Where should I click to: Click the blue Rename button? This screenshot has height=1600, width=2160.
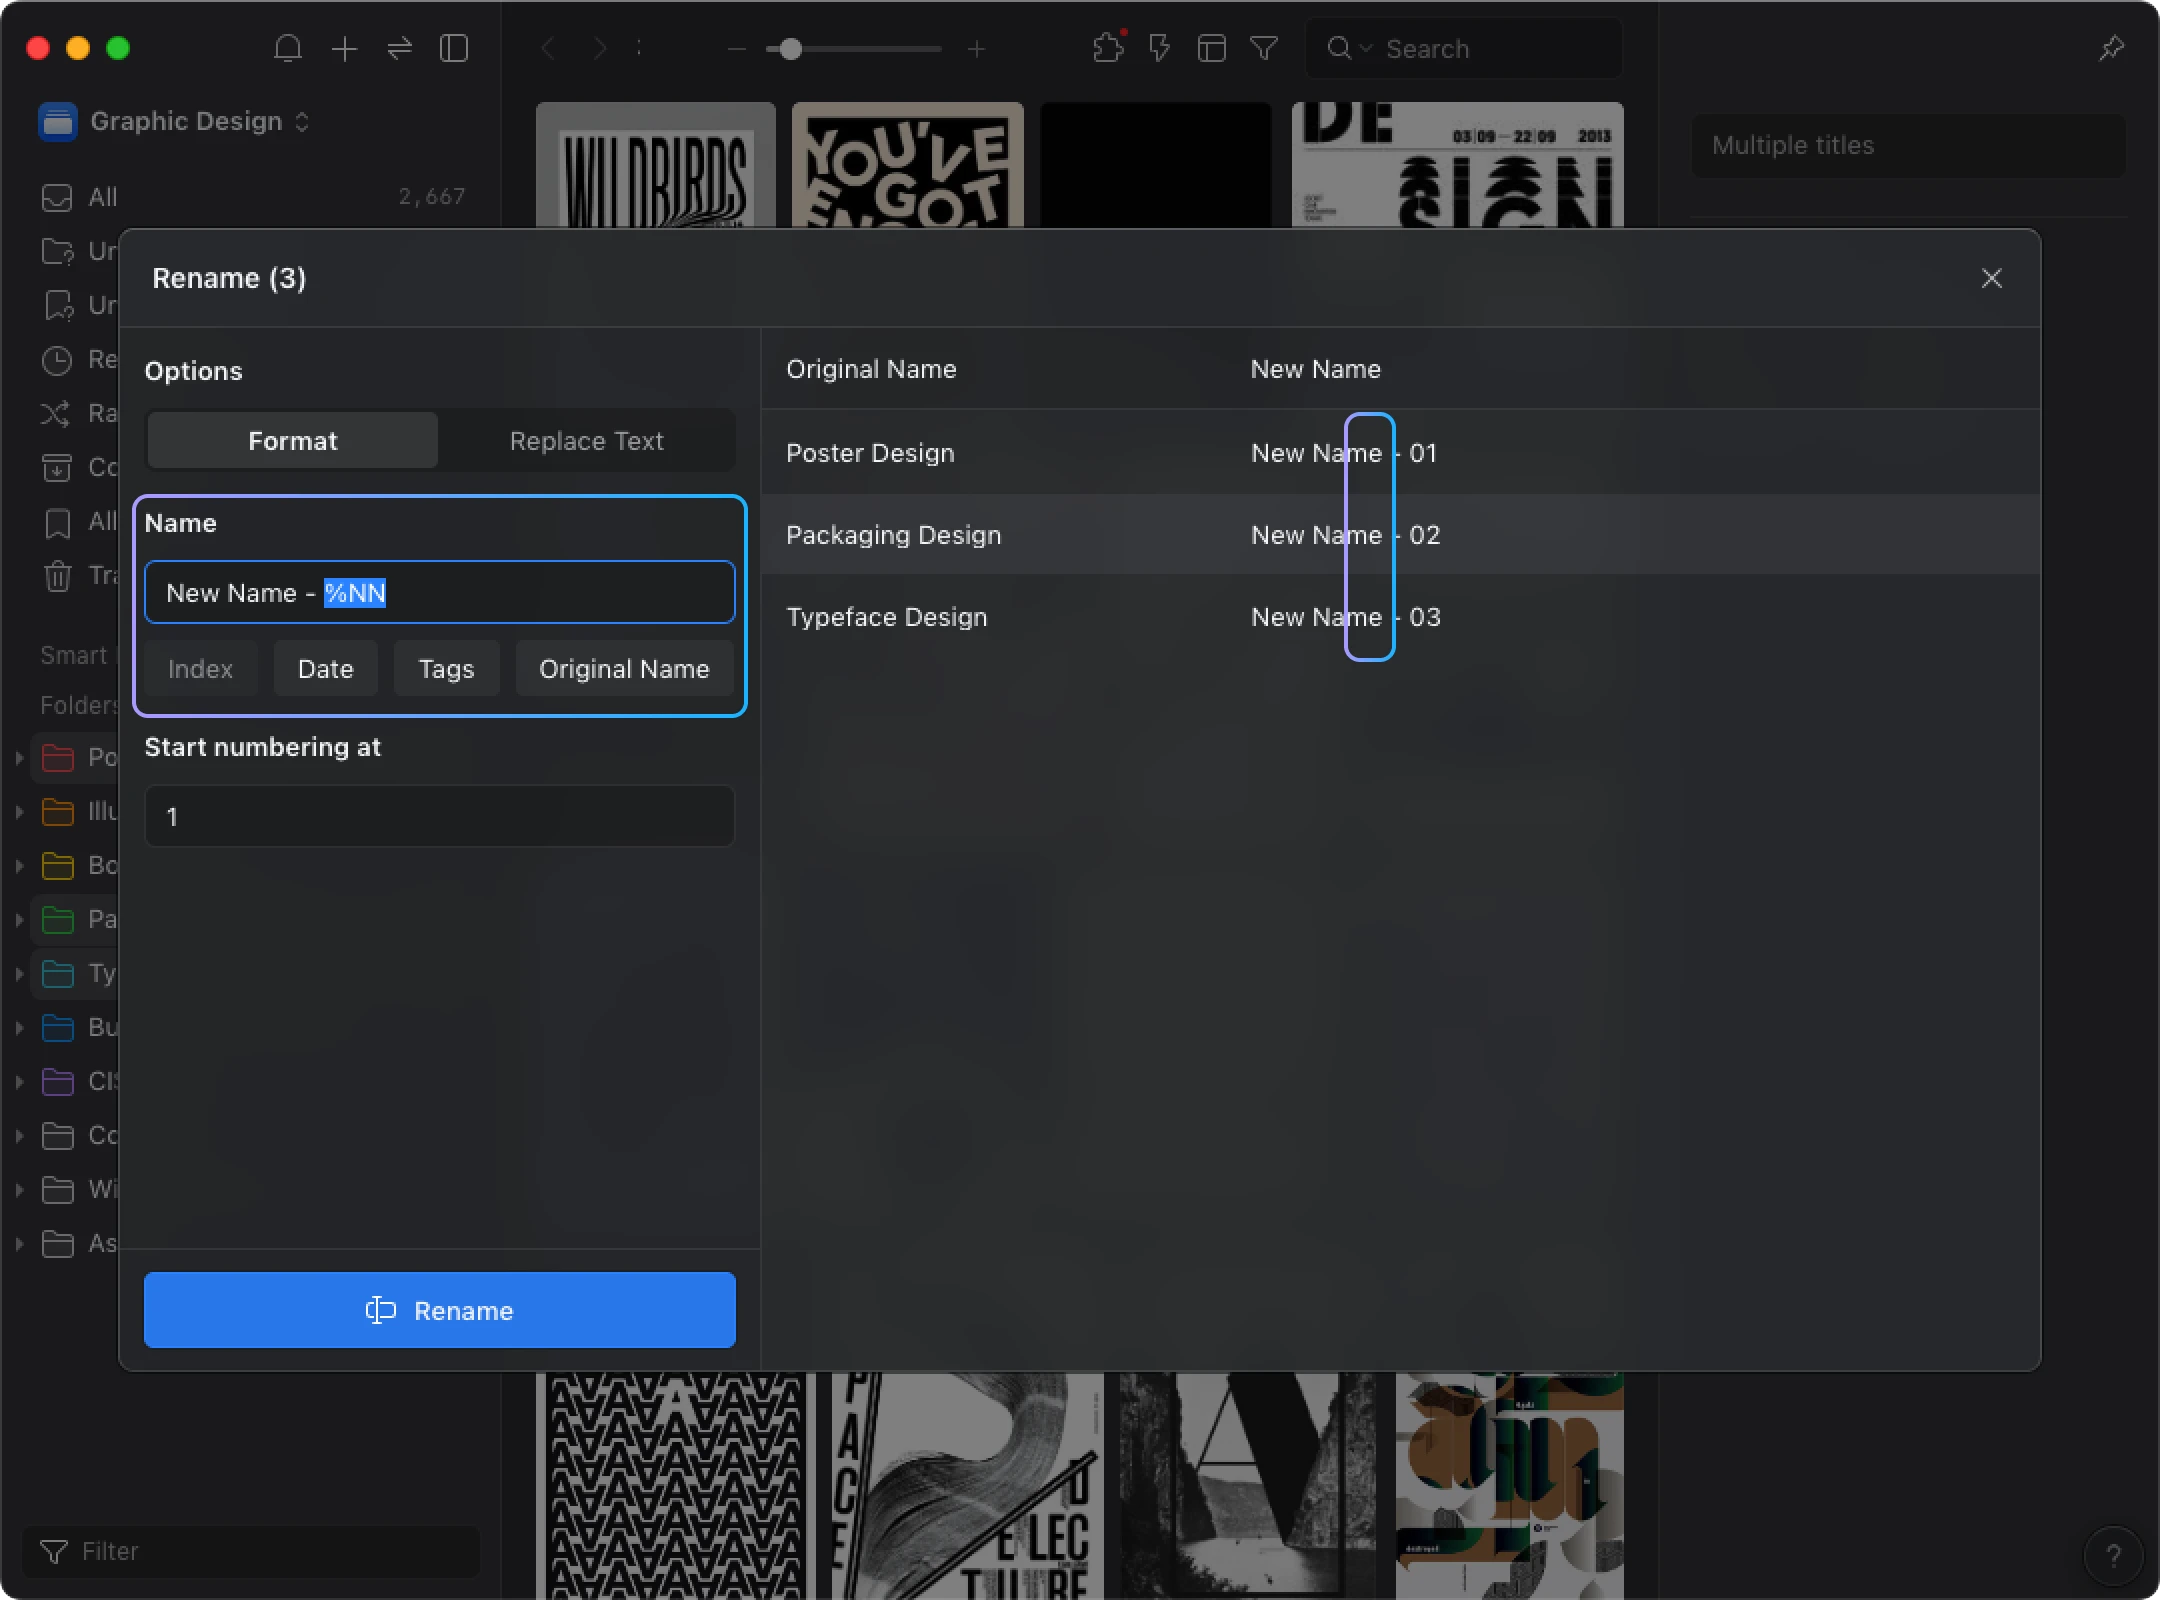tap(440, 1310)
